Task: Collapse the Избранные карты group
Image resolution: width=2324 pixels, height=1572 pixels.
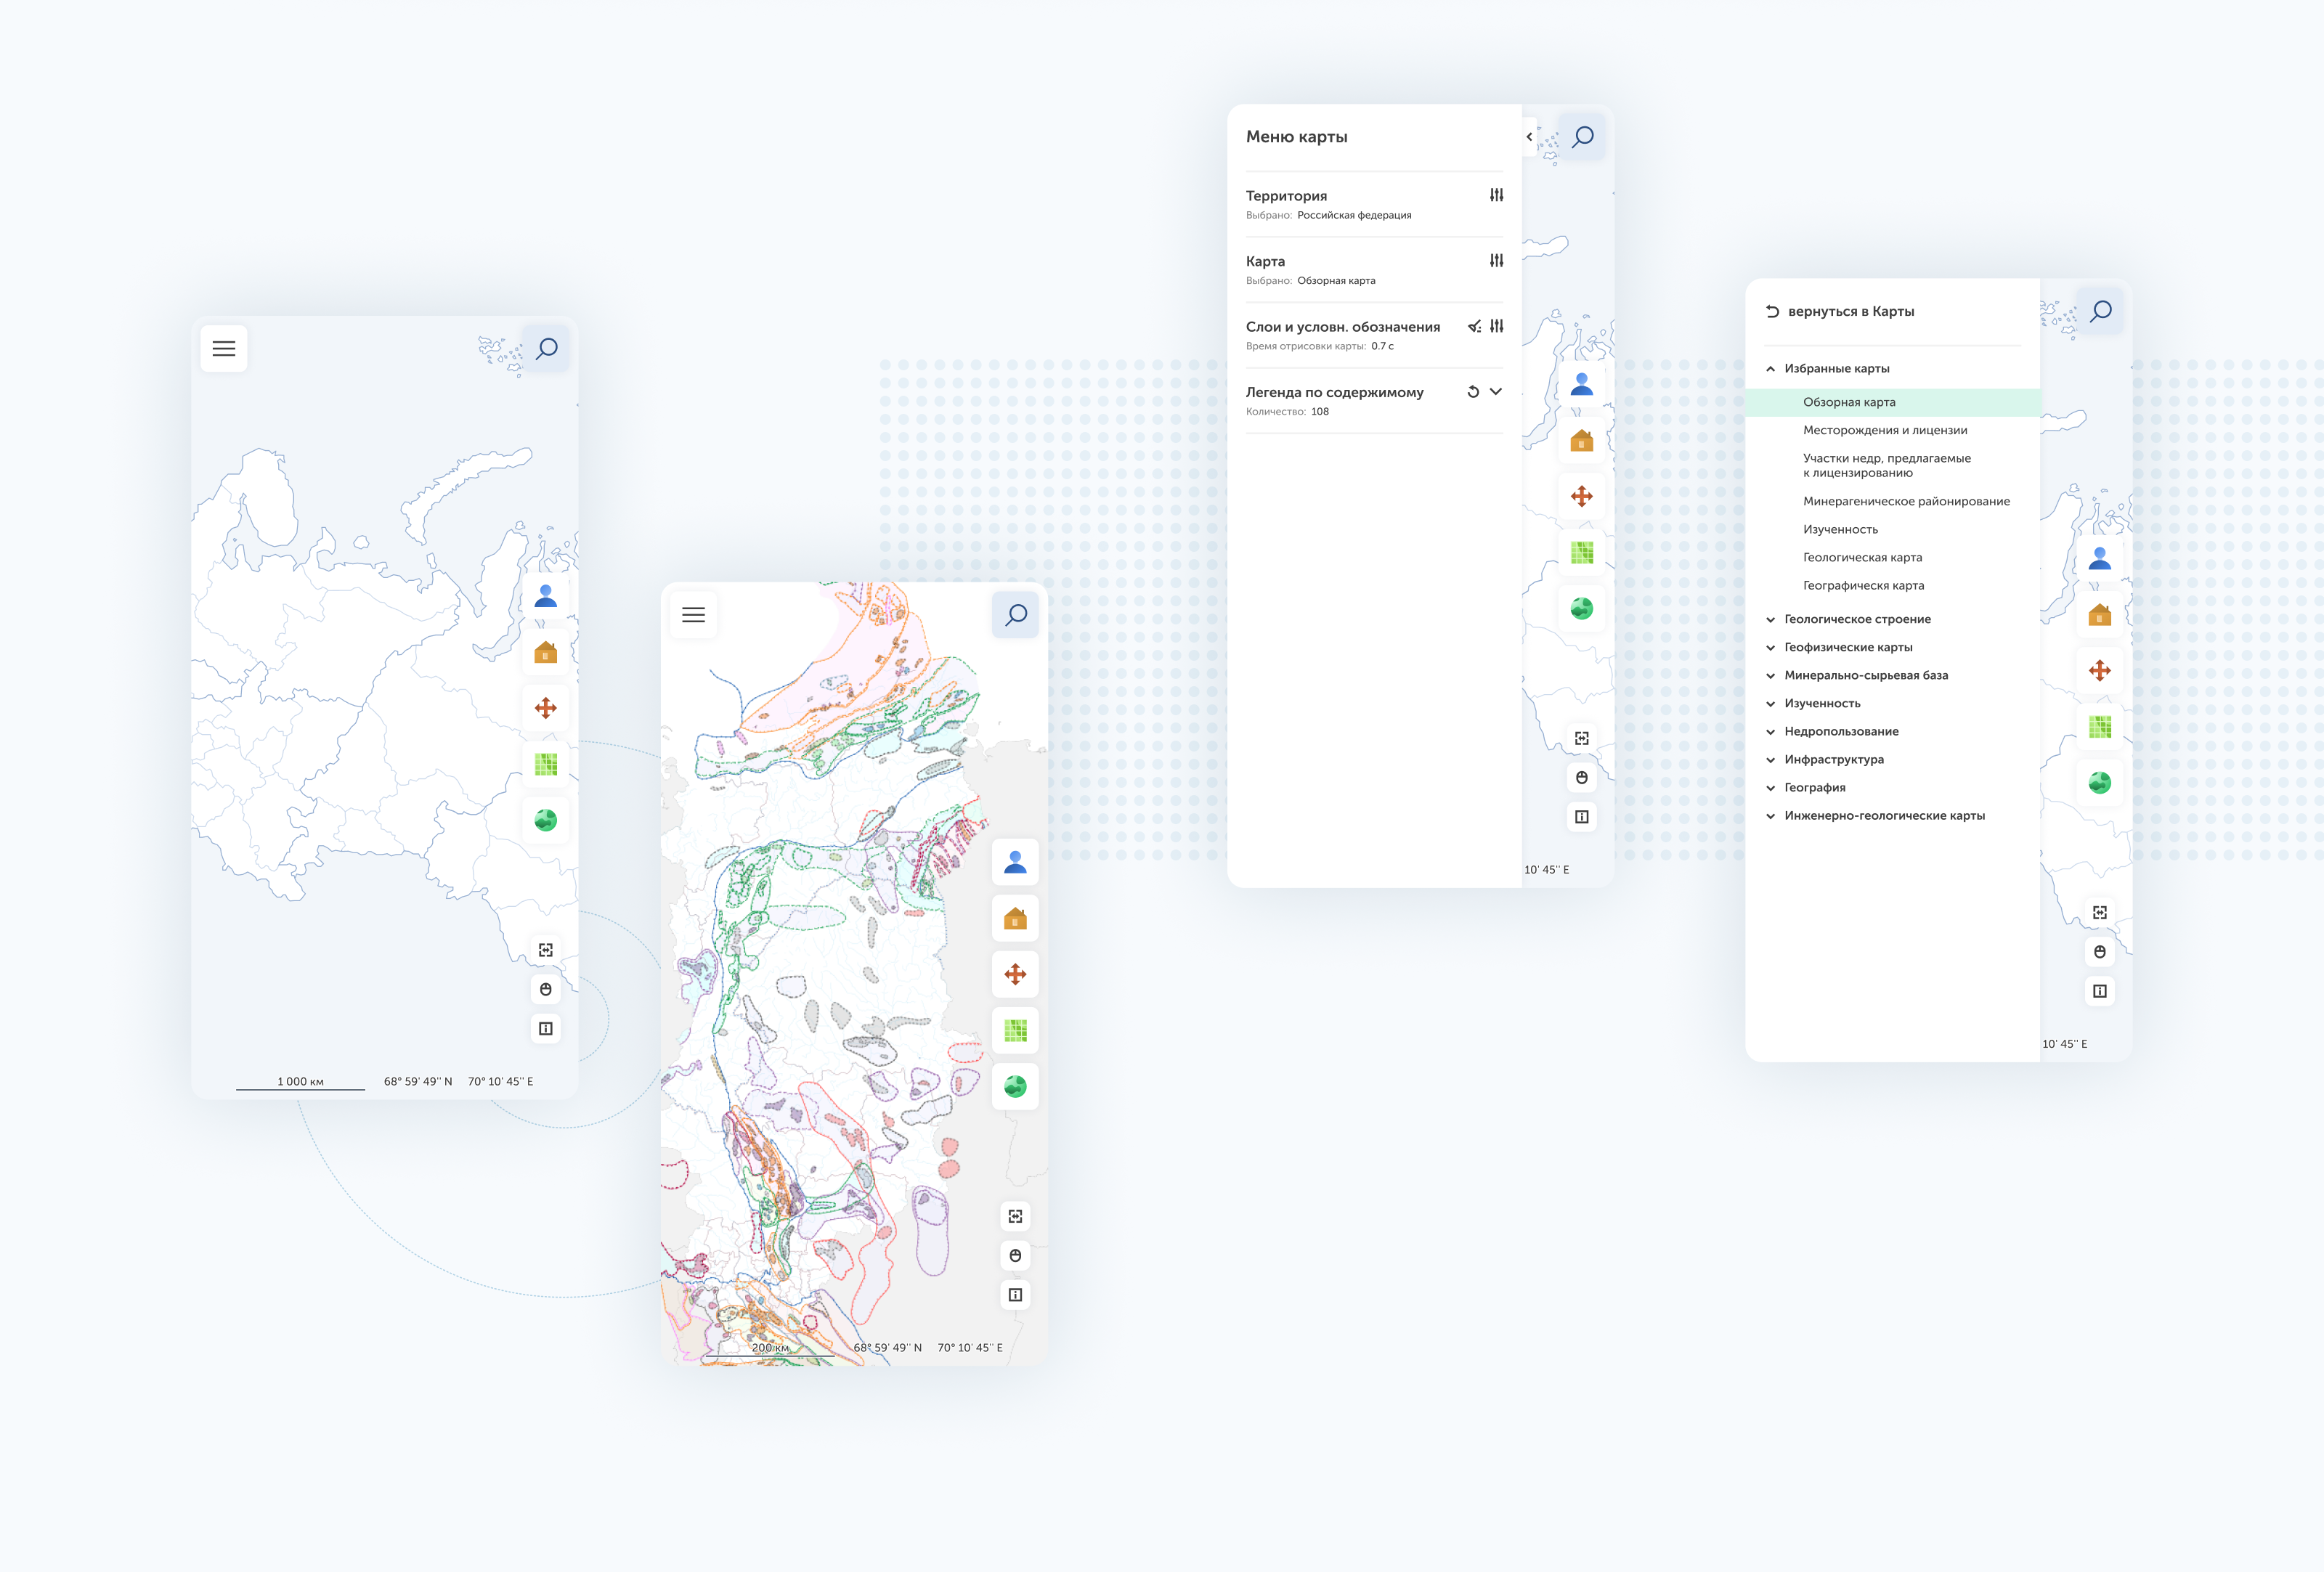Action: (x=1770, y=369)
